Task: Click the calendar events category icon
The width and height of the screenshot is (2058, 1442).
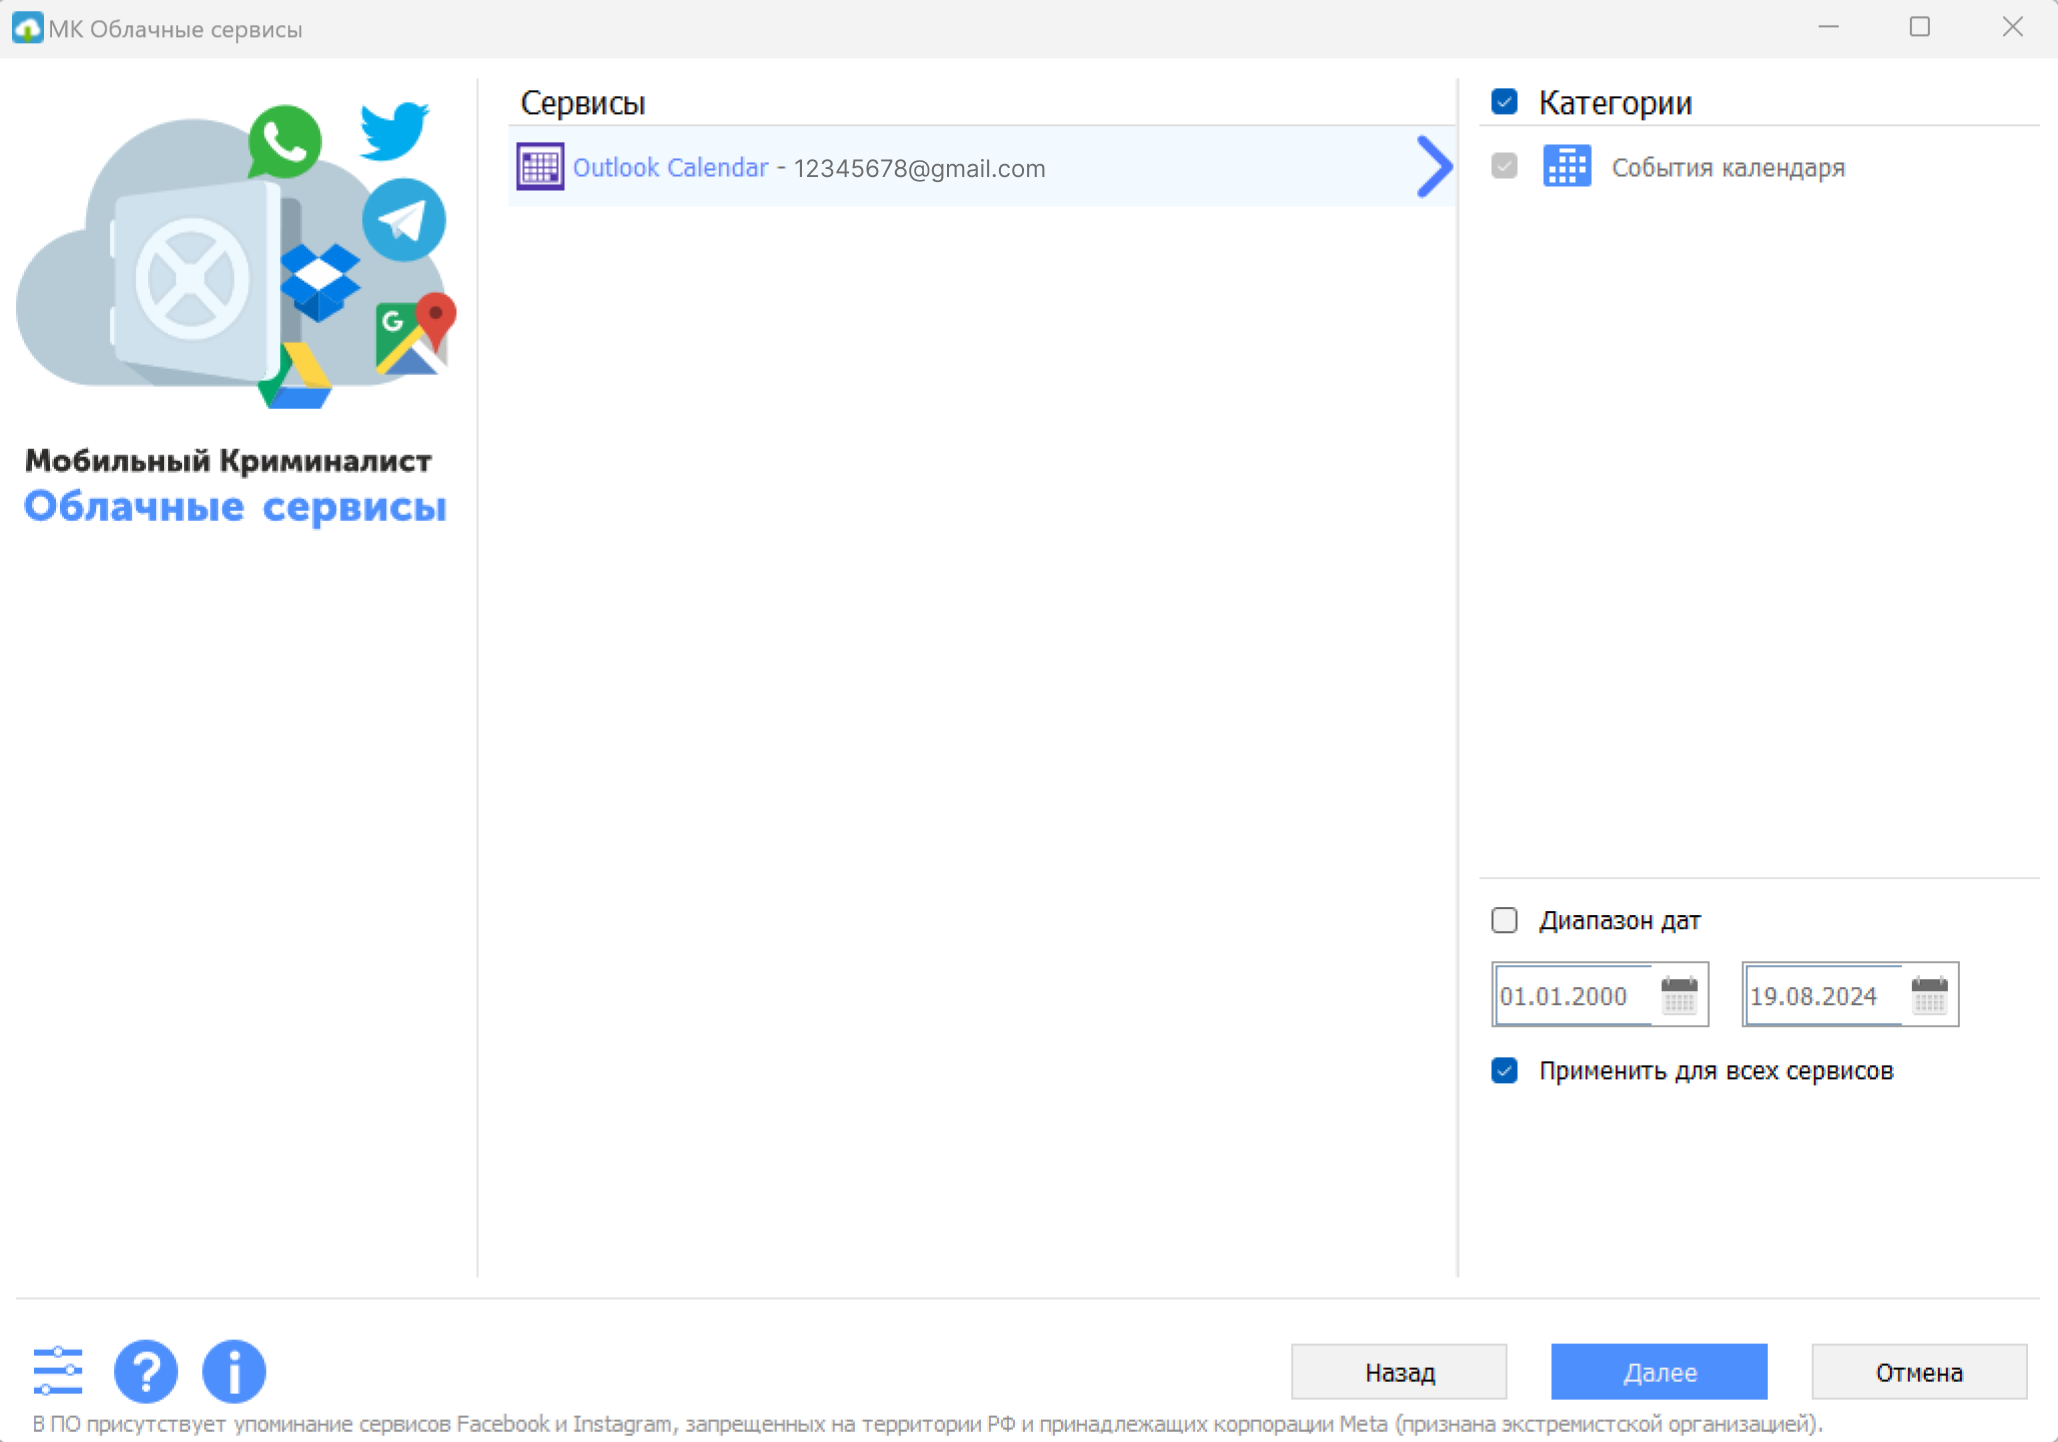Action: click(x=1567, y=166)
